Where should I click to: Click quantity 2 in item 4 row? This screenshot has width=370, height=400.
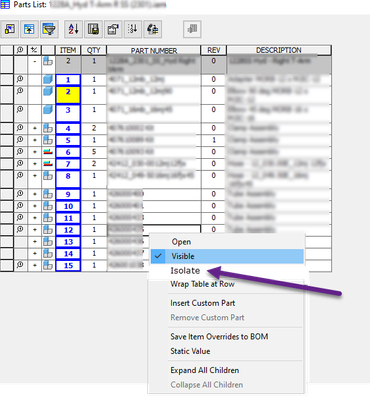coord(94,128)
